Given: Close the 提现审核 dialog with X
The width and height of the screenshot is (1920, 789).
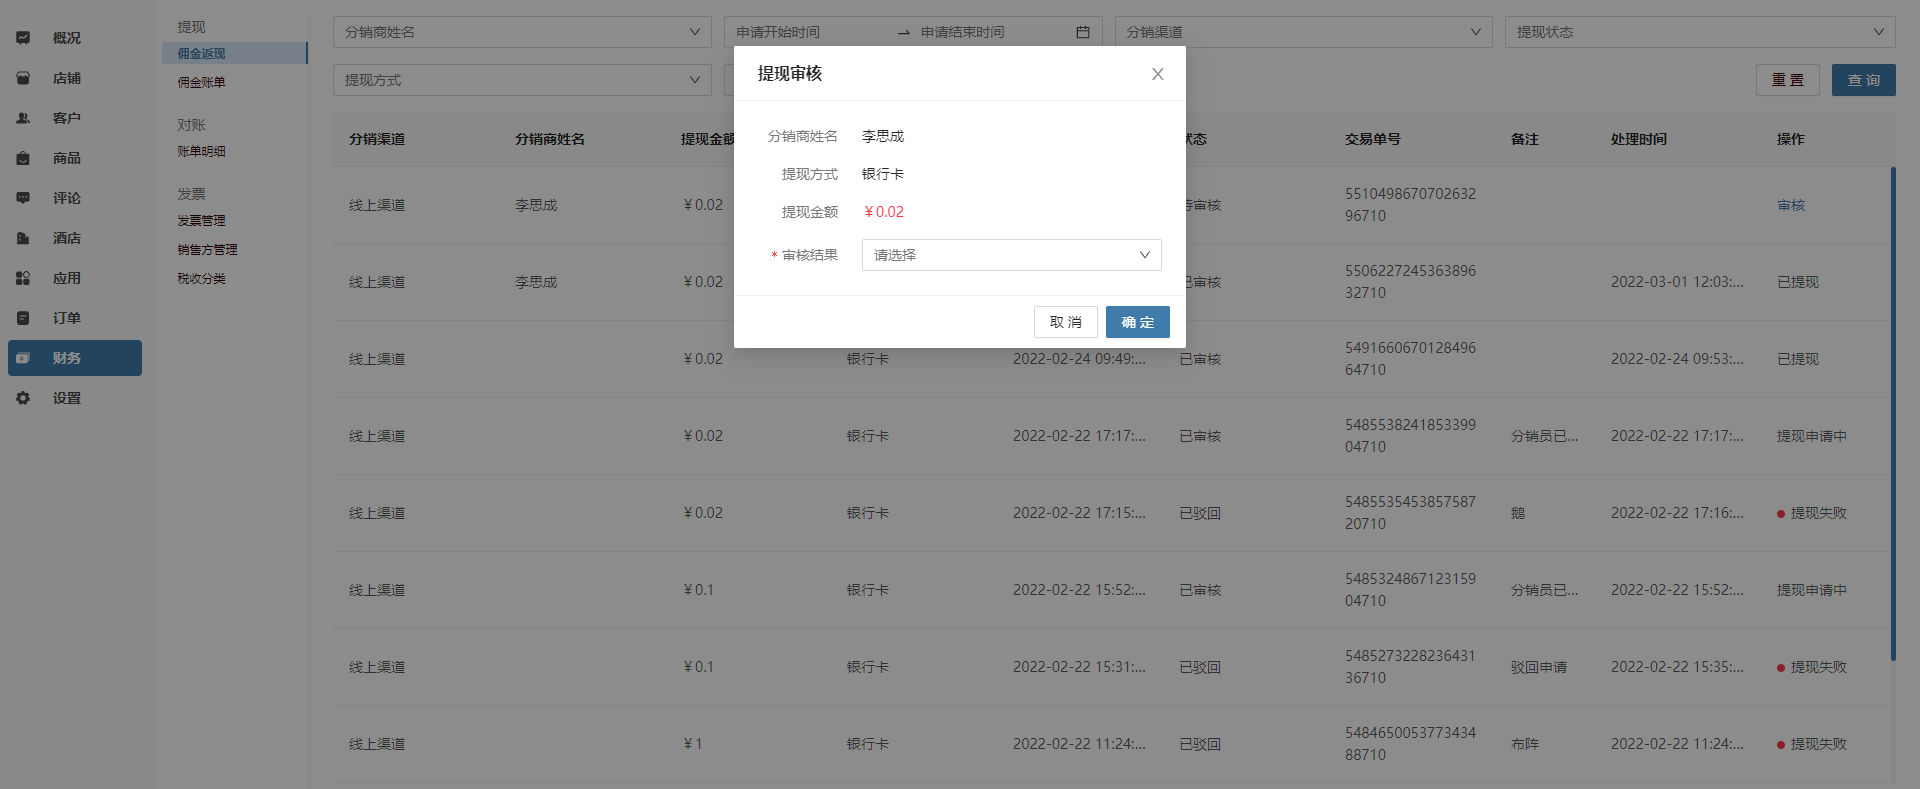Looking at the screenshot, I should click(1157, 74).
